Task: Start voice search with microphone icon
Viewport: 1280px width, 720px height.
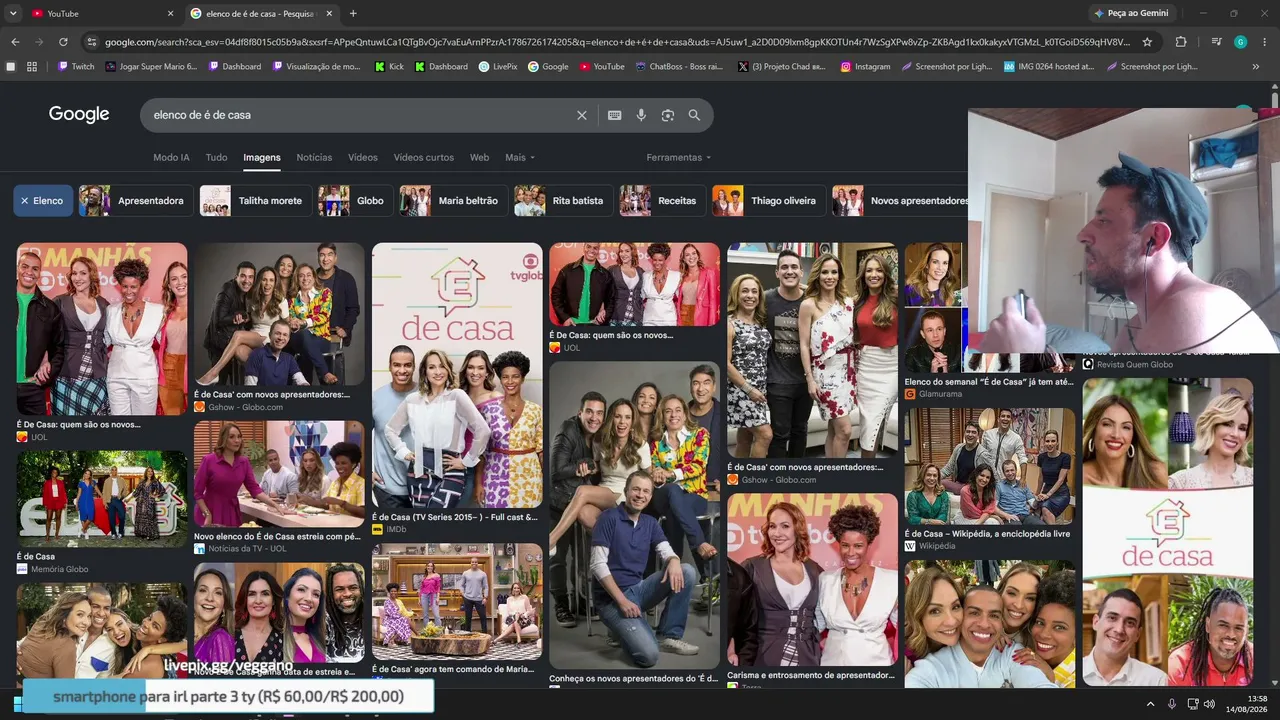Action: (641, 115)
